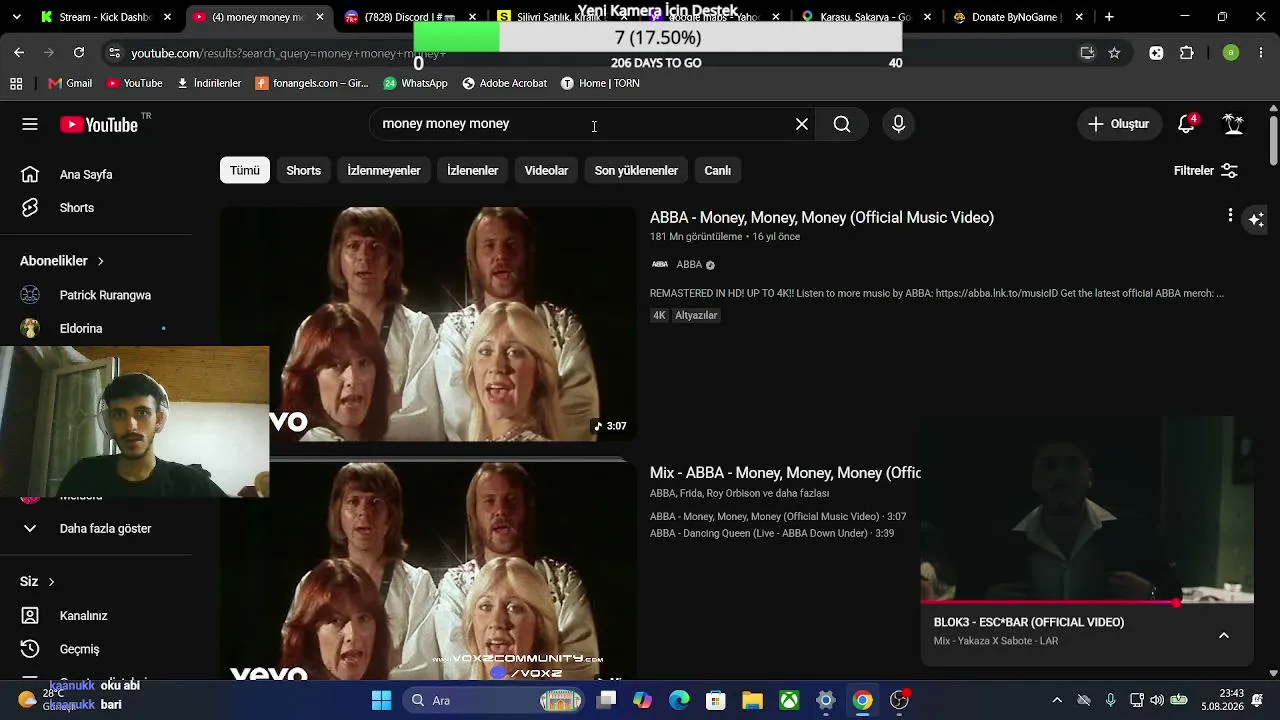Select the Tümü filter chip

pyautogui.click(x=245, y=170)
